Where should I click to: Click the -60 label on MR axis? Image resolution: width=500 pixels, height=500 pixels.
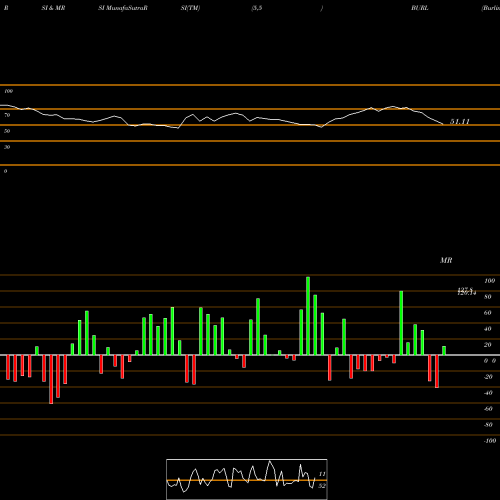coord(488,409)
